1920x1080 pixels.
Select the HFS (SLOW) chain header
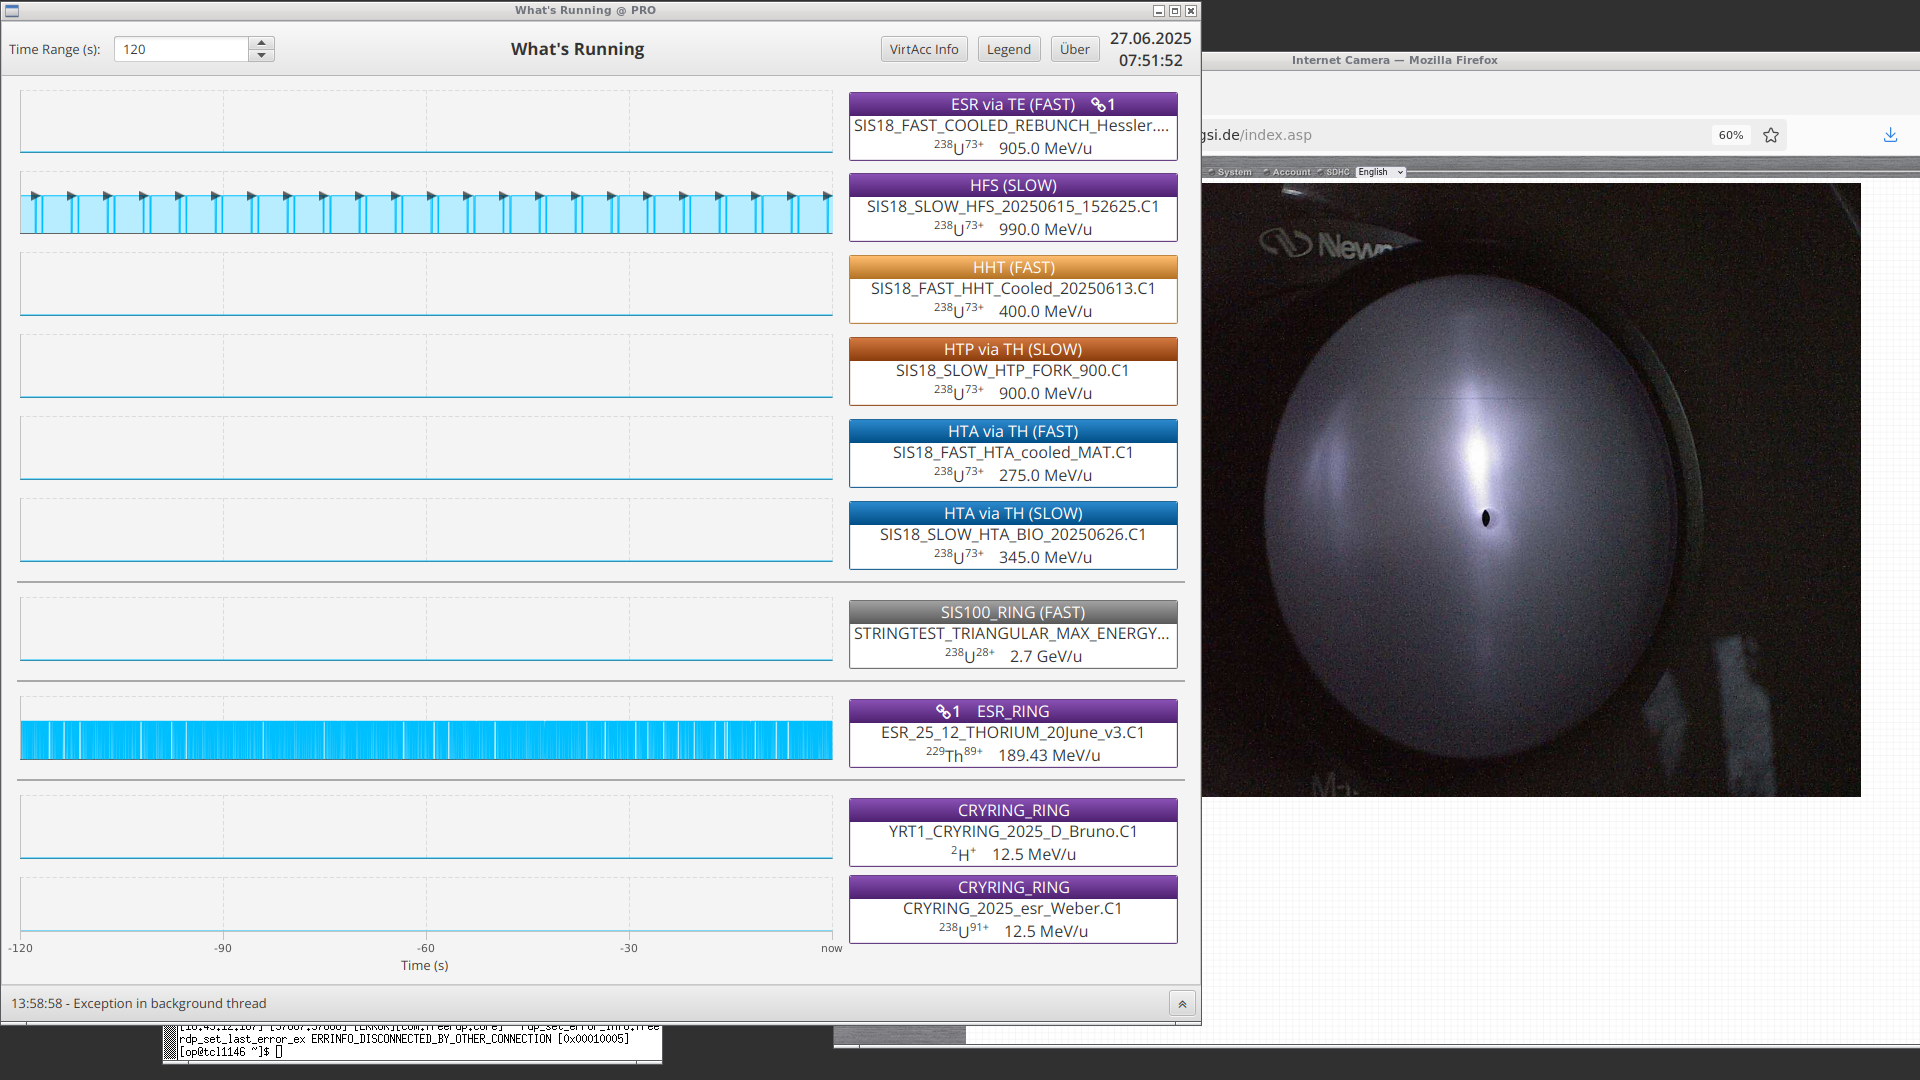pyautogui.click(x=1013, y=185)
